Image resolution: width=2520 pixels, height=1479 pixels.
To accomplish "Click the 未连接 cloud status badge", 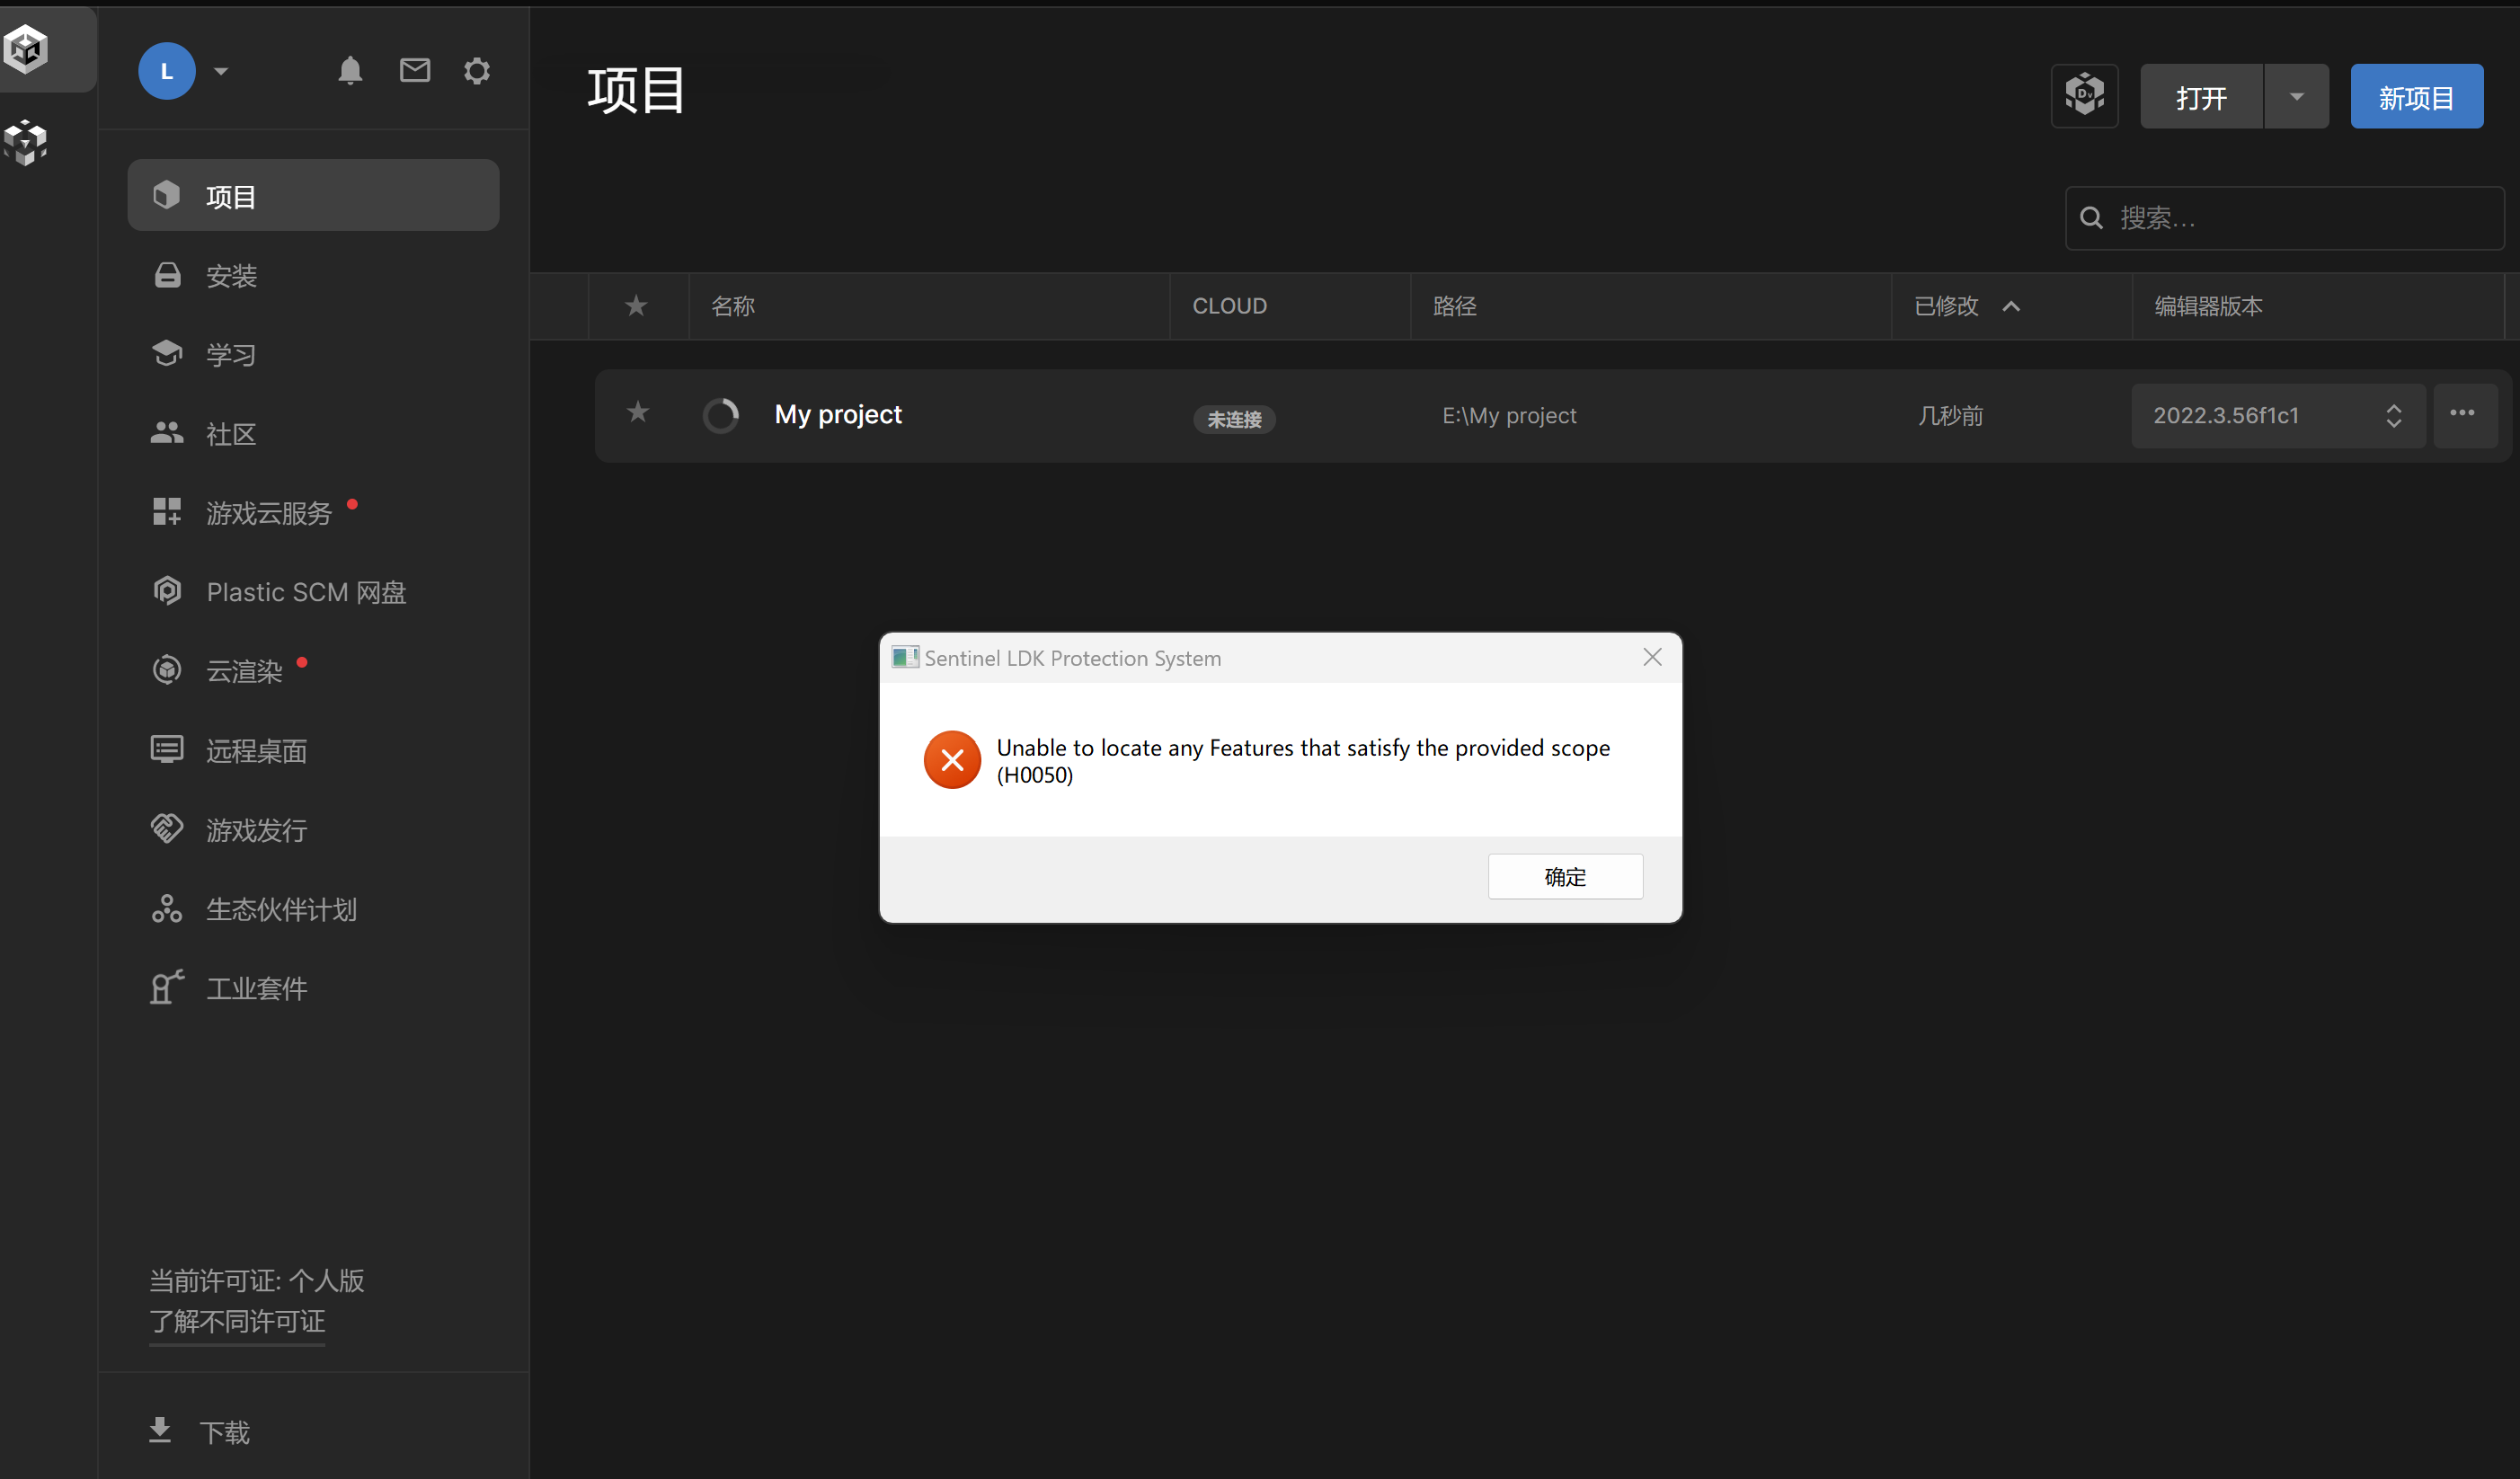I will pyautogui.click(x=1234, y=419).
